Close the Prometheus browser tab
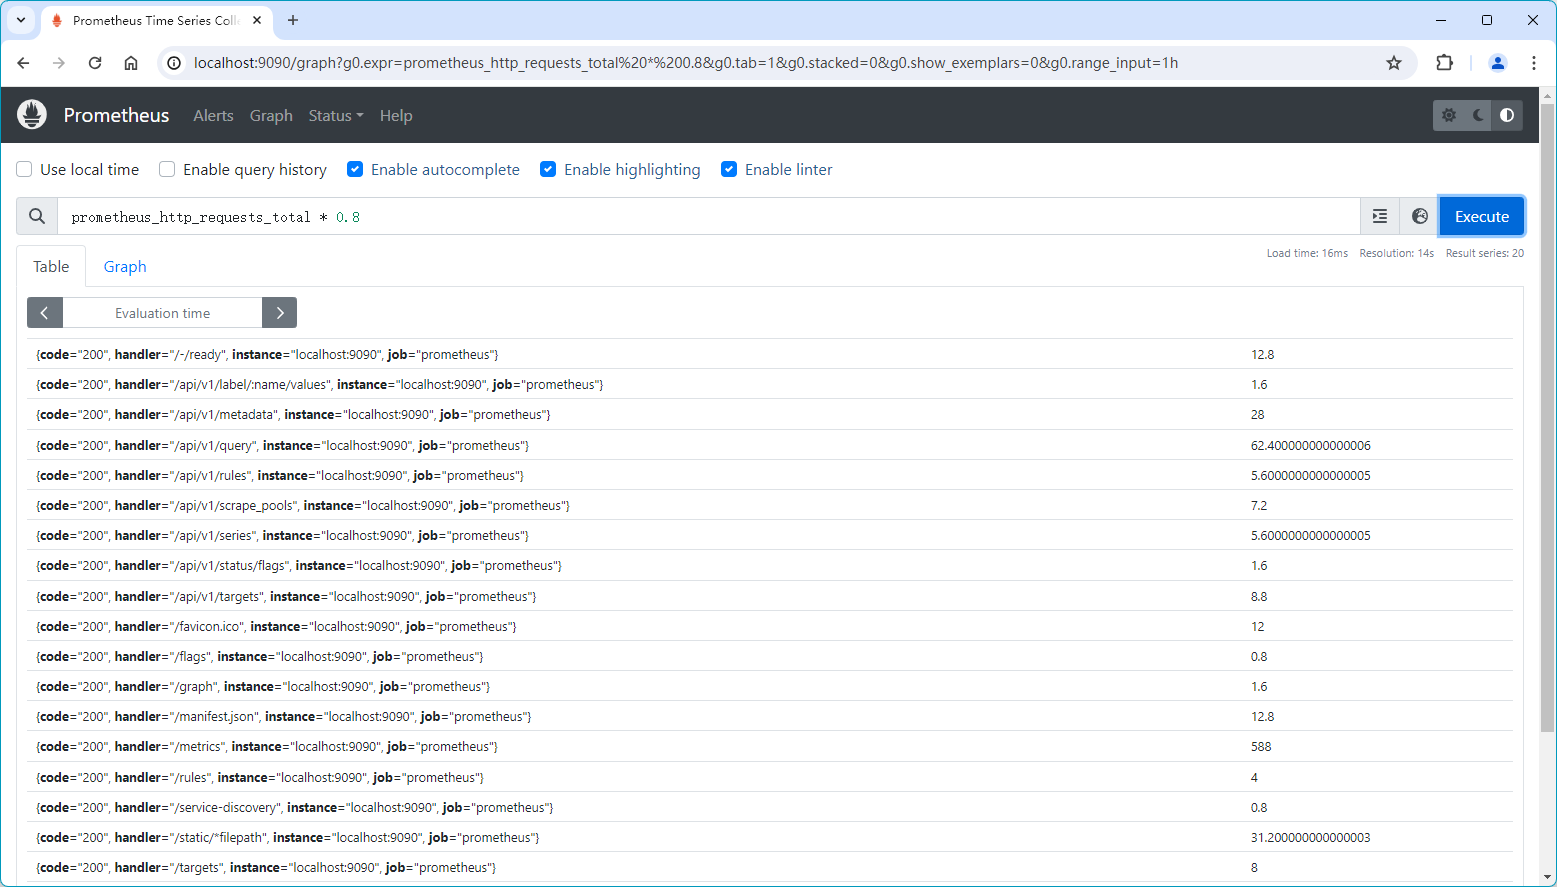 tap(257, 20)
